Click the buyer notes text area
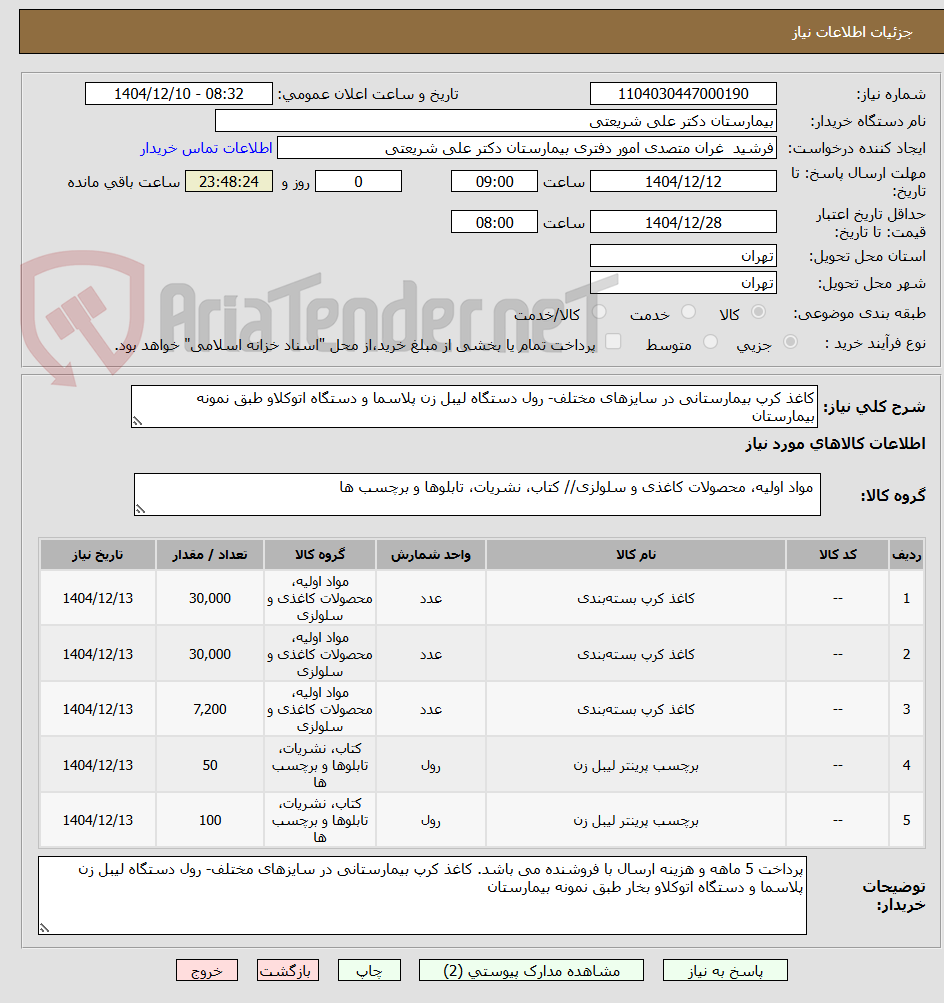 pyautogui.click(x=422, y=896)
